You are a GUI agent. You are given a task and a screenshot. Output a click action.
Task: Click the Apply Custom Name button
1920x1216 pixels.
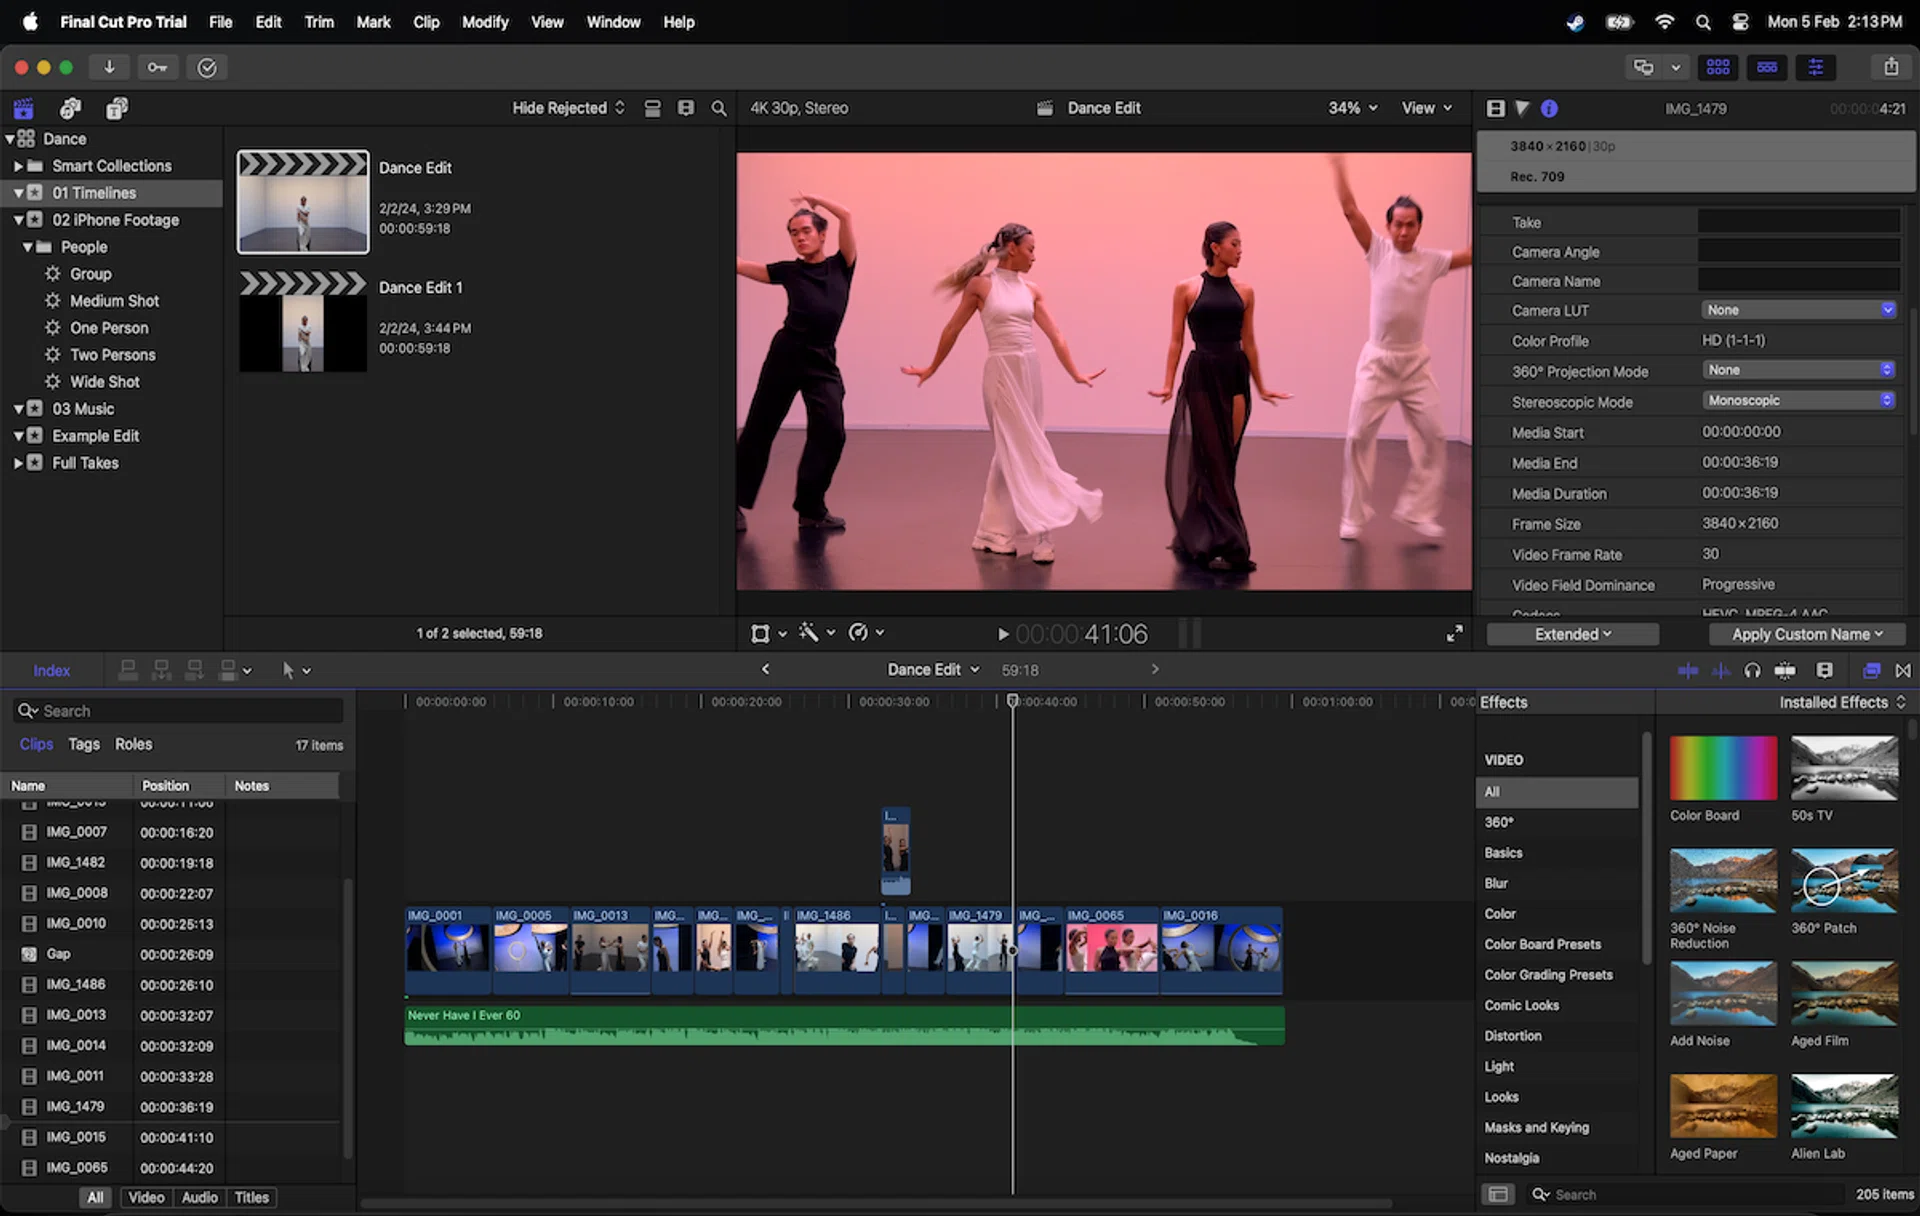click(x=1806, y=634)
